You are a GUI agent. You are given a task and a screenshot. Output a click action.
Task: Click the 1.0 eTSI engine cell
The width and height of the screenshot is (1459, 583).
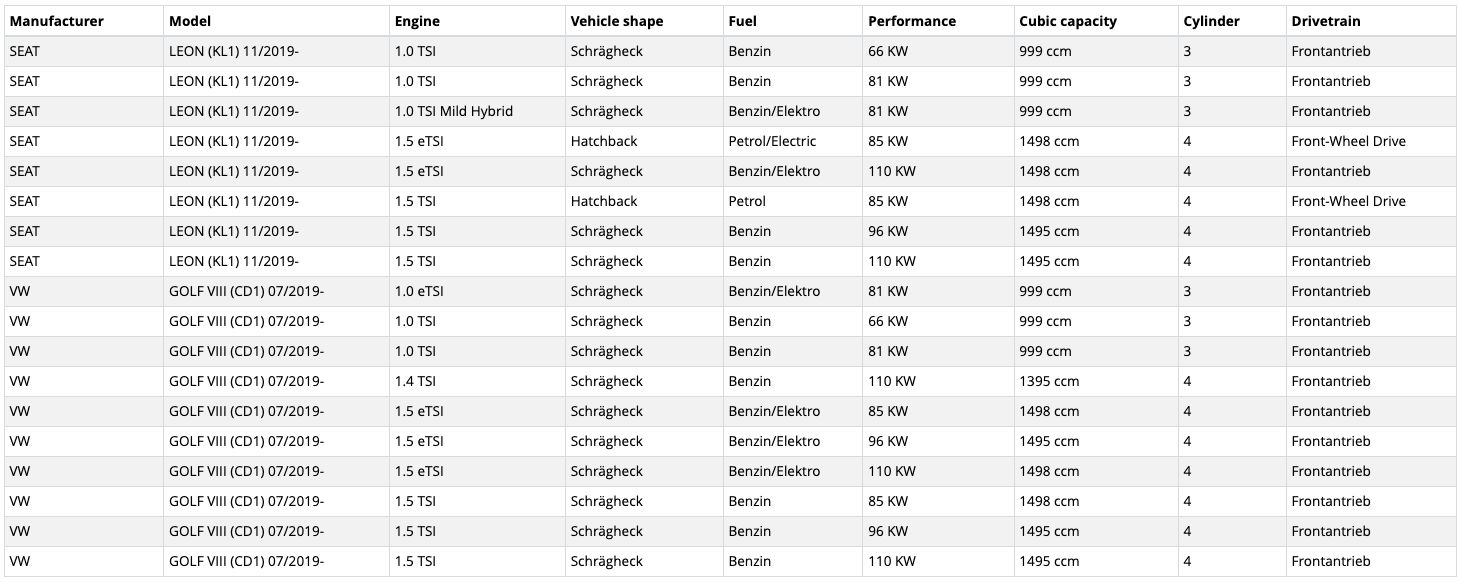419,291
